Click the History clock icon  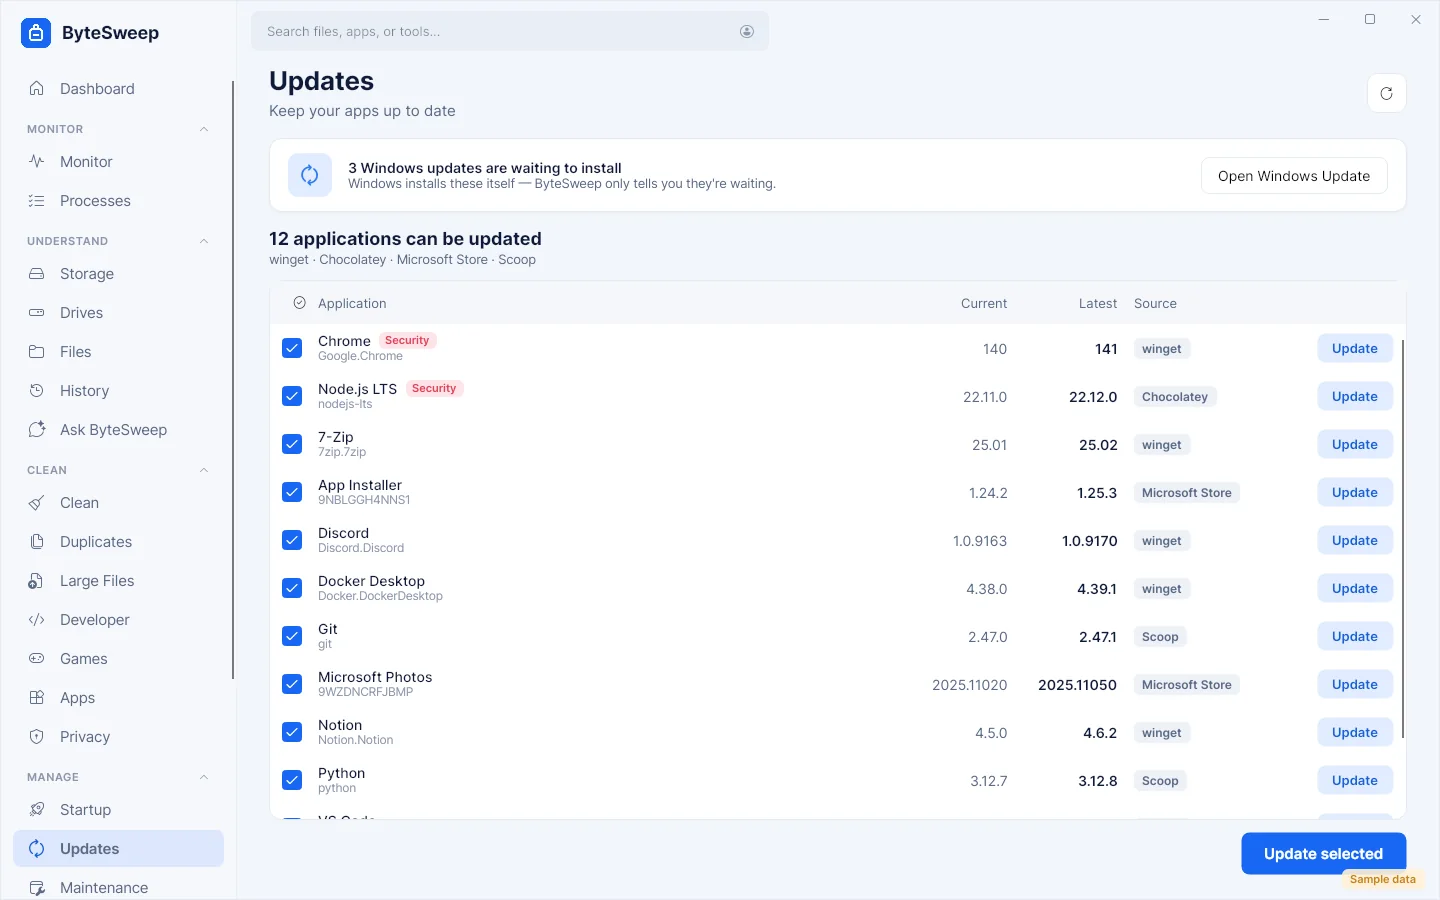point(37,390)
